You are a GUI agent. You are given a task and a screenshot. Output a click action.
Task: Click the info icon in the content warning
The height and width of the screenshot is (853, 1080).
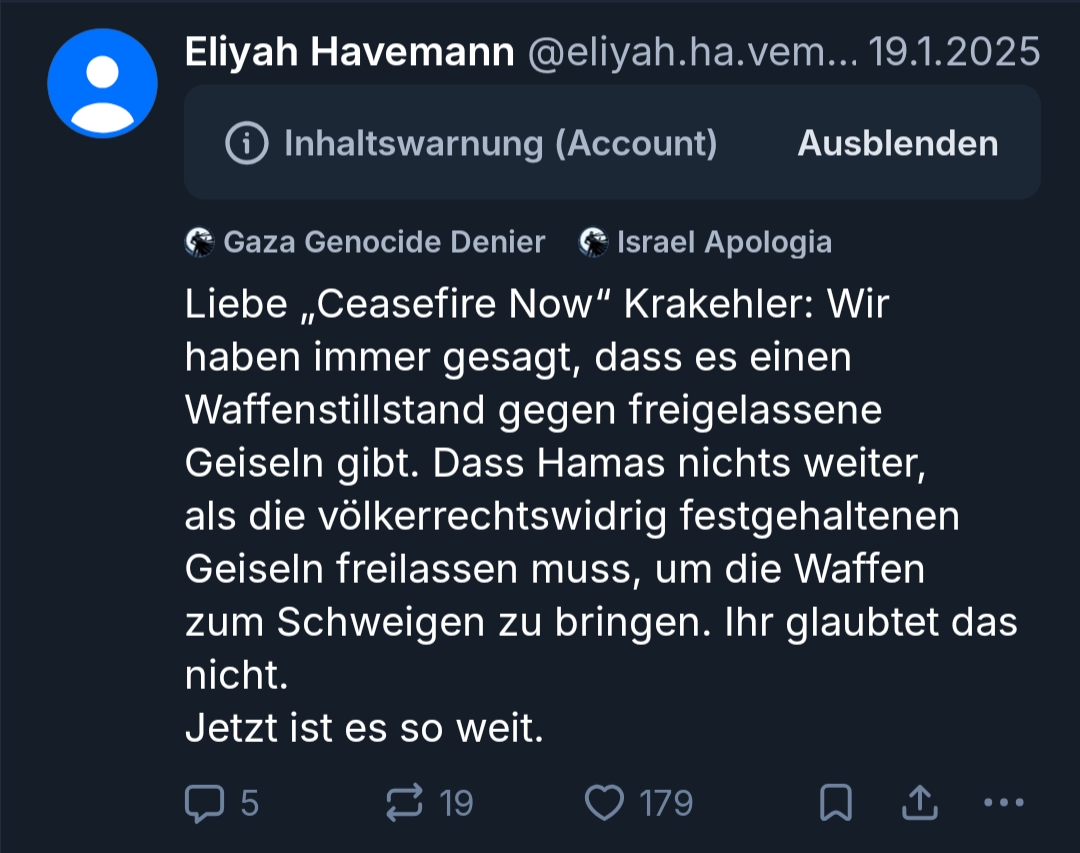click(247, 144)
